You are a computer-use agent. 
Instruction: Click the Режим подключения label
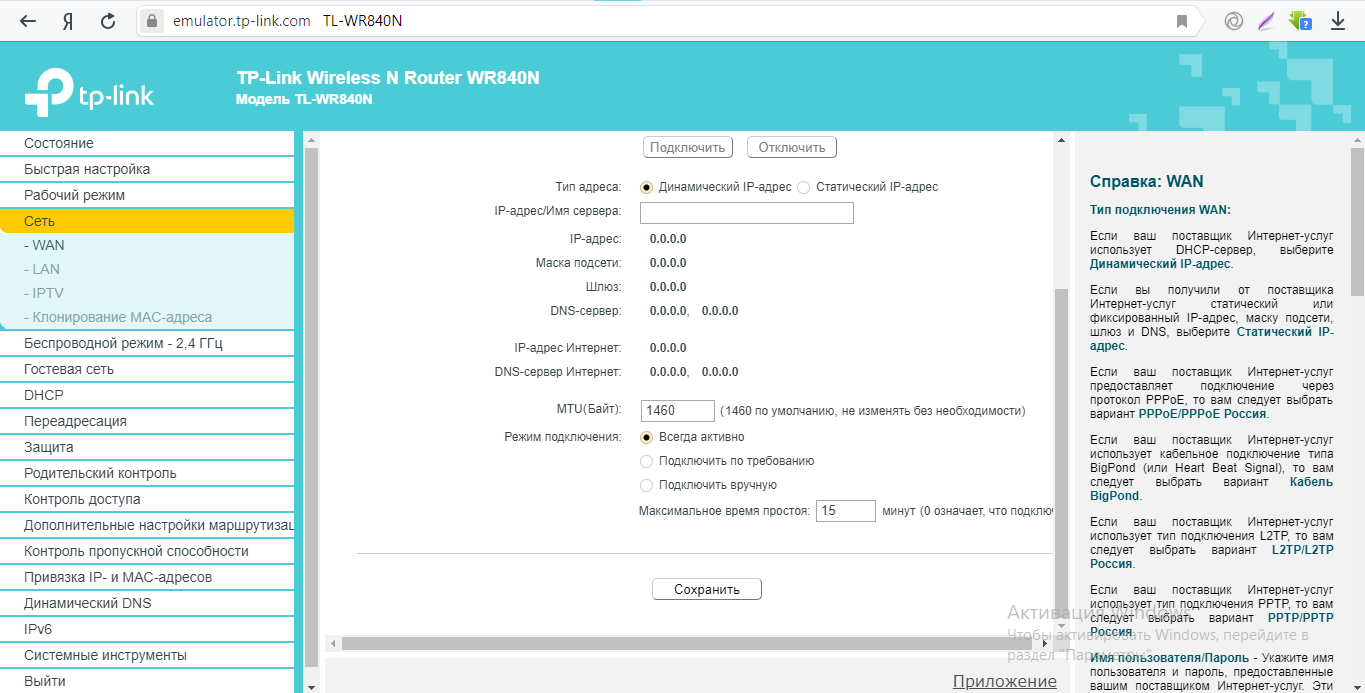pos(562,437)
